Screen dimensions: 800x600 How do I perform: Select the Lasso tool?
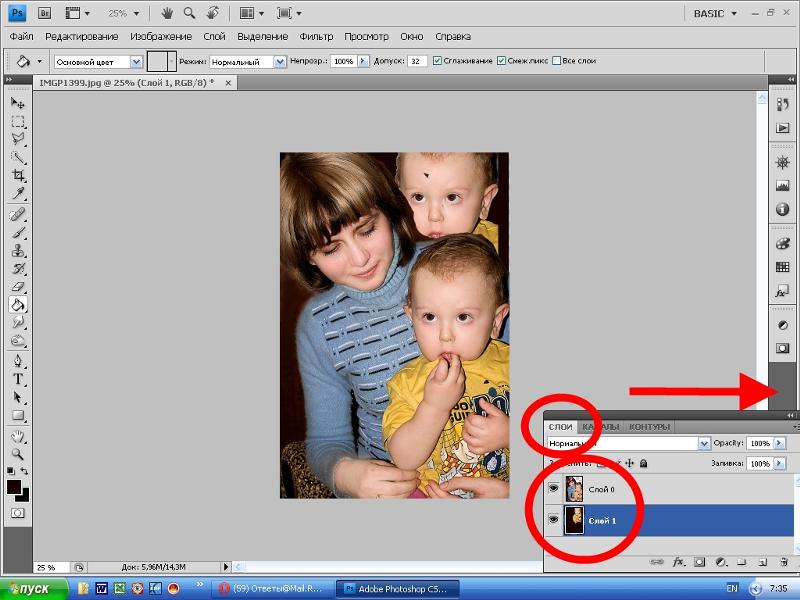[18, 139]
